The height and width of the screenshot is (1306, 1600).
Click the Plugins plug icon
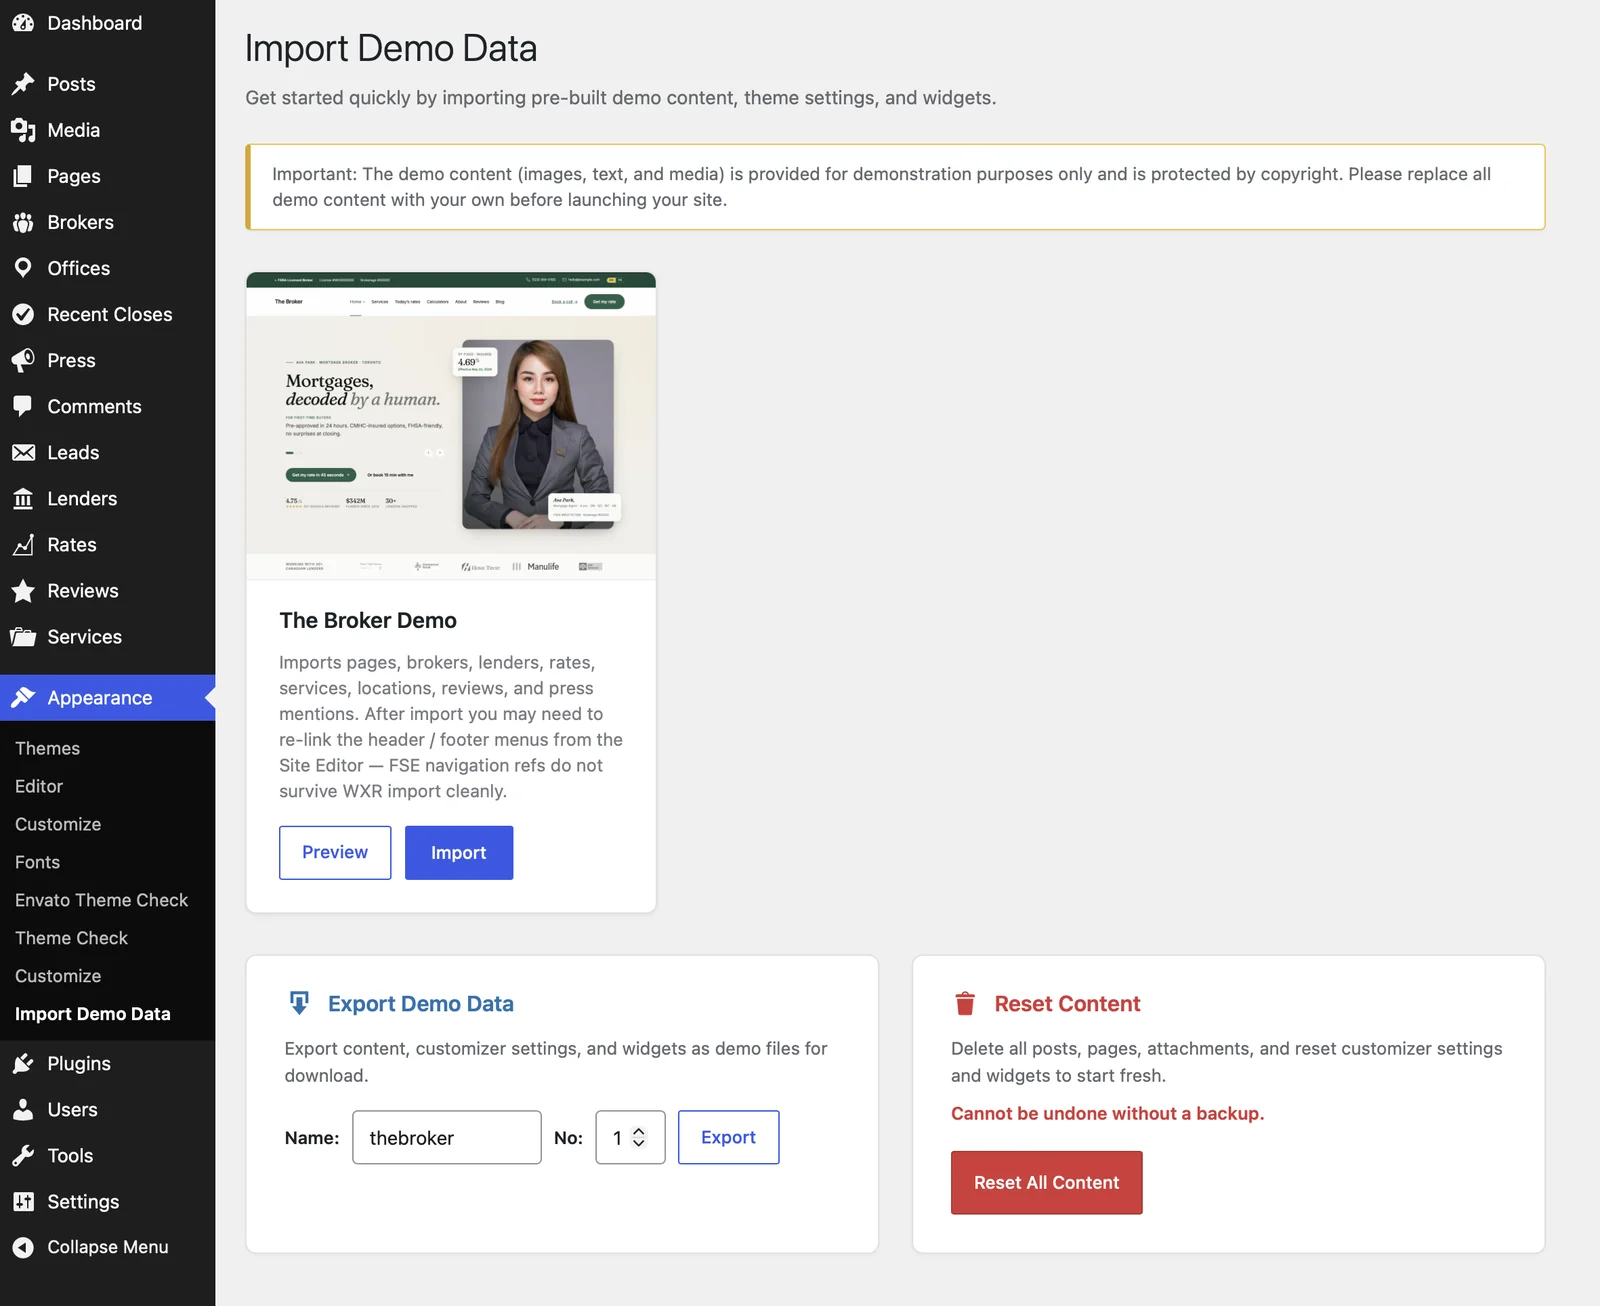[23, 1064]
